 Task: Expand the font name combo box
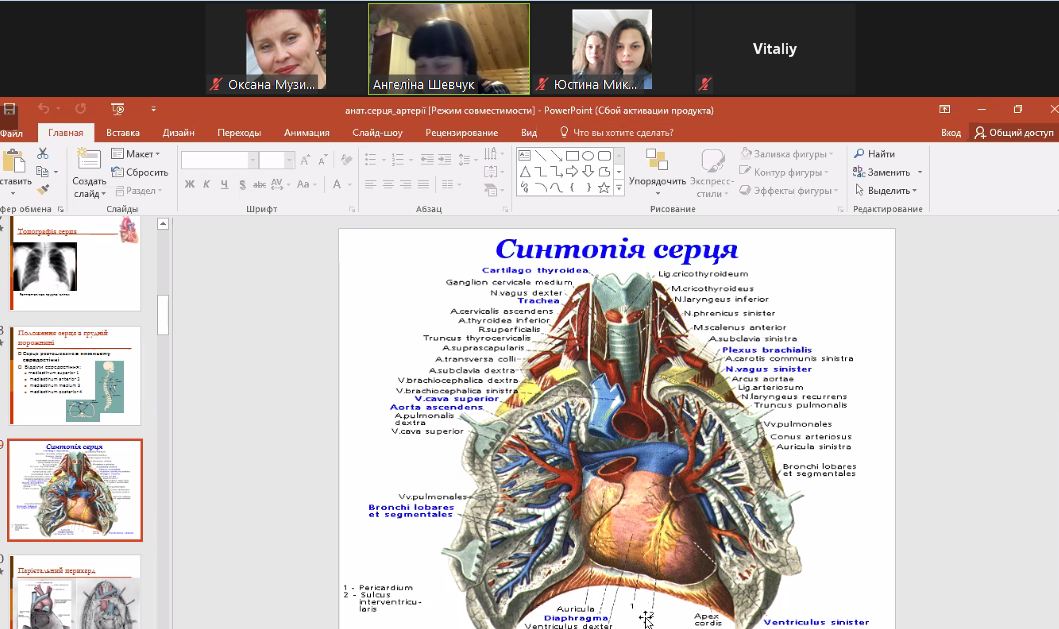[252, 160]
